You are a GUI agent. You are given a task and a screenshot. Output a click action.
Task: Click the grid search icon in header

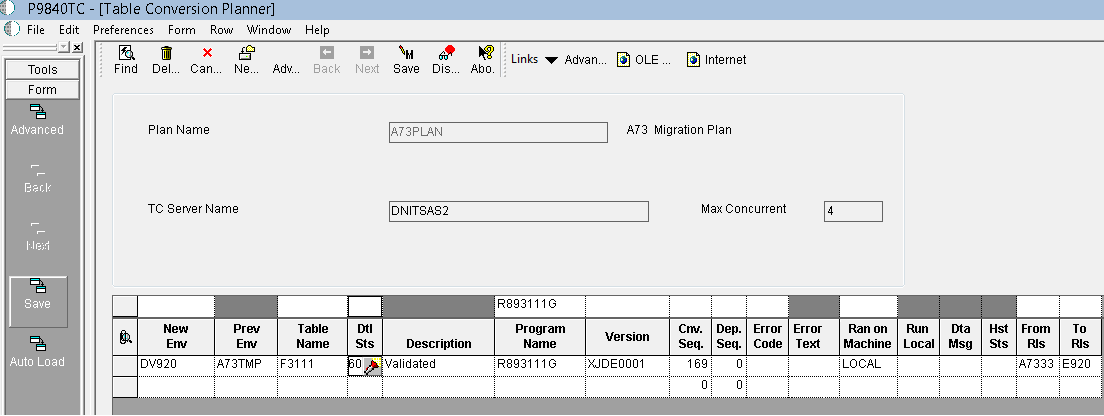coord(125,338)
